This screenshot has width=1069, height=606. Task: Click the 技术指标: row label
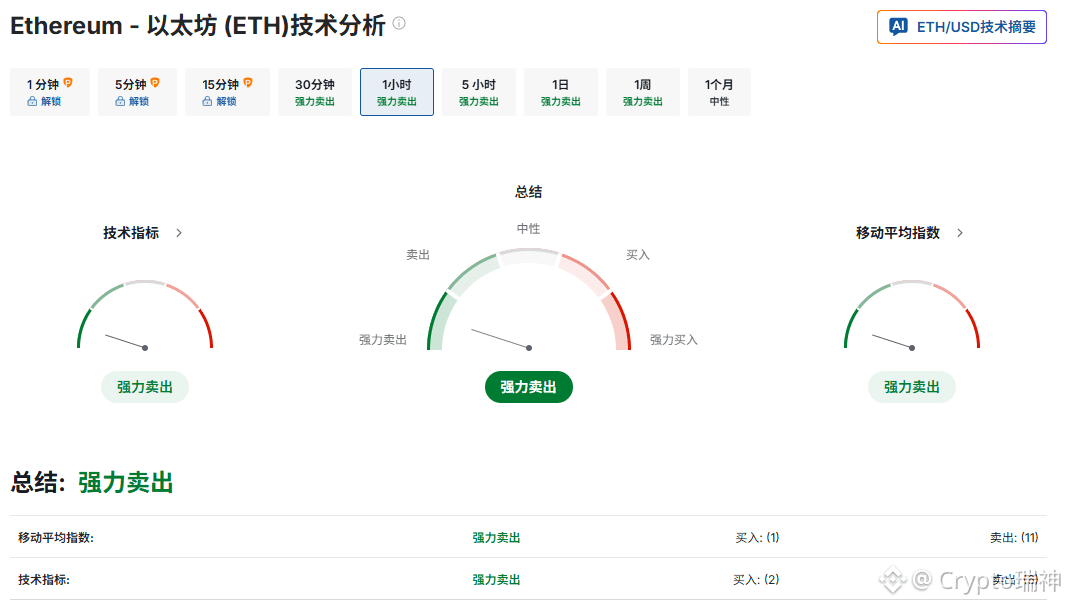point(44,580)
